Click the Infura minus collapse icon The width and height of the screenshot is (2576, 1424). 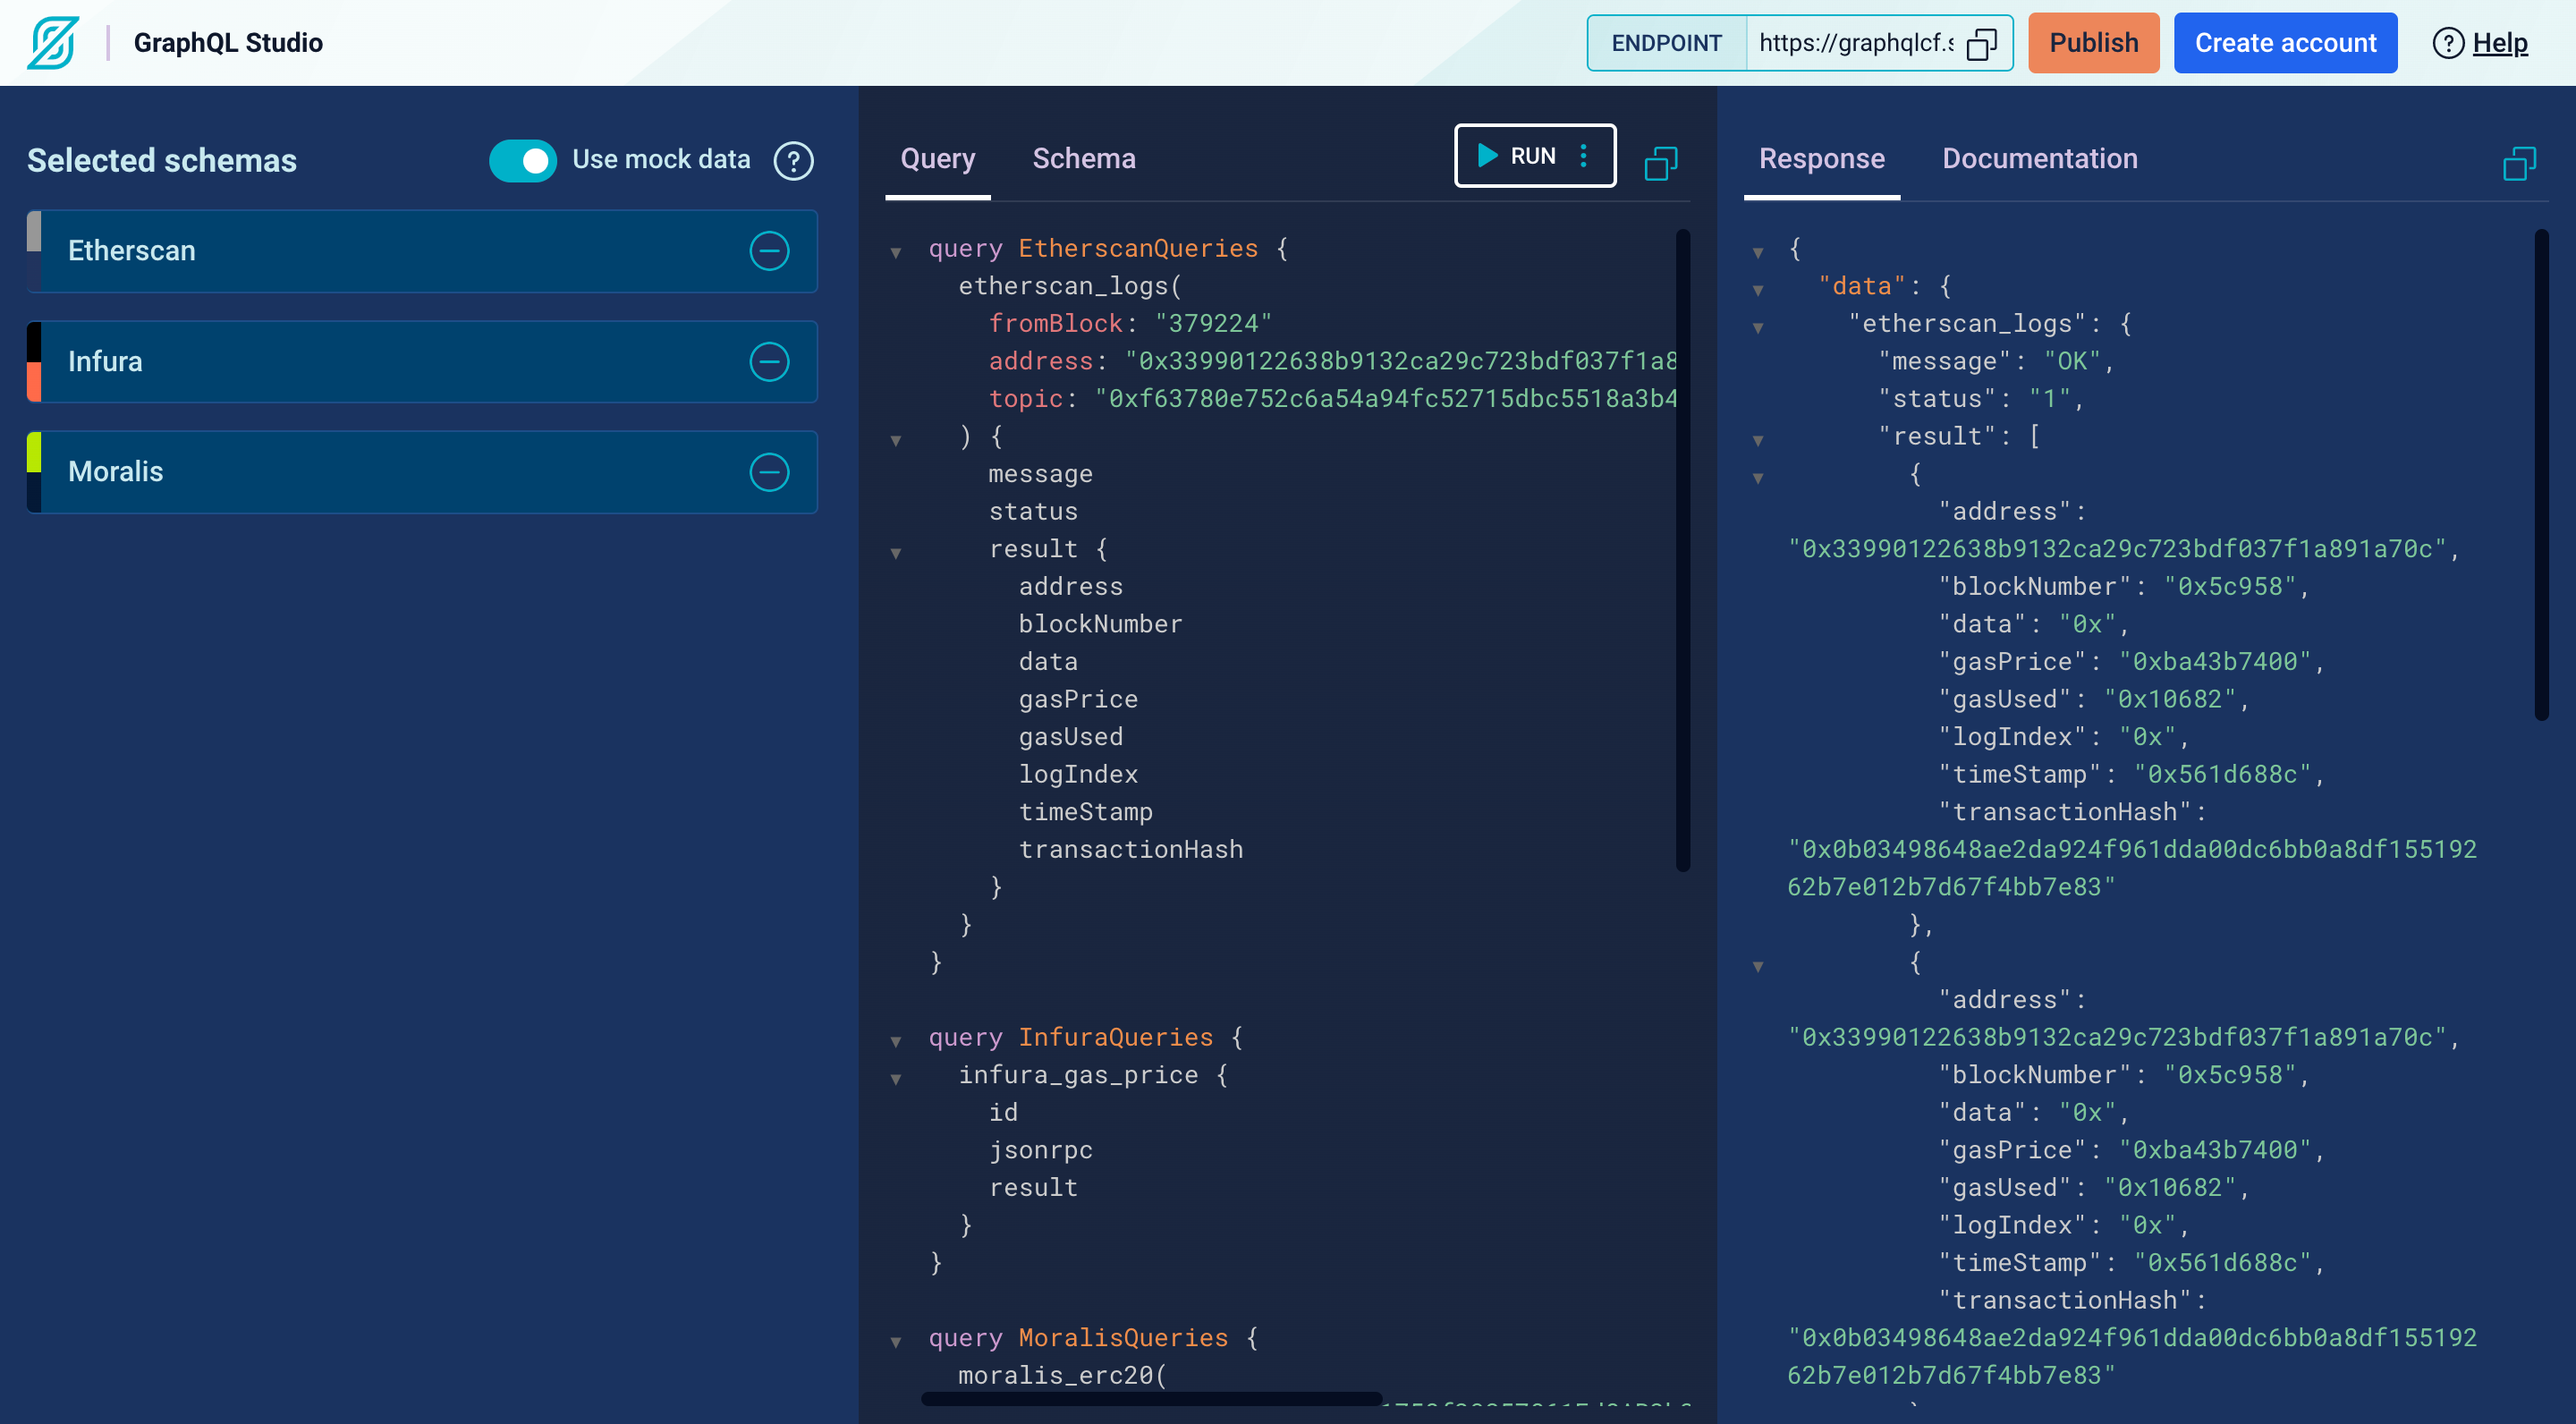point(770,361)
